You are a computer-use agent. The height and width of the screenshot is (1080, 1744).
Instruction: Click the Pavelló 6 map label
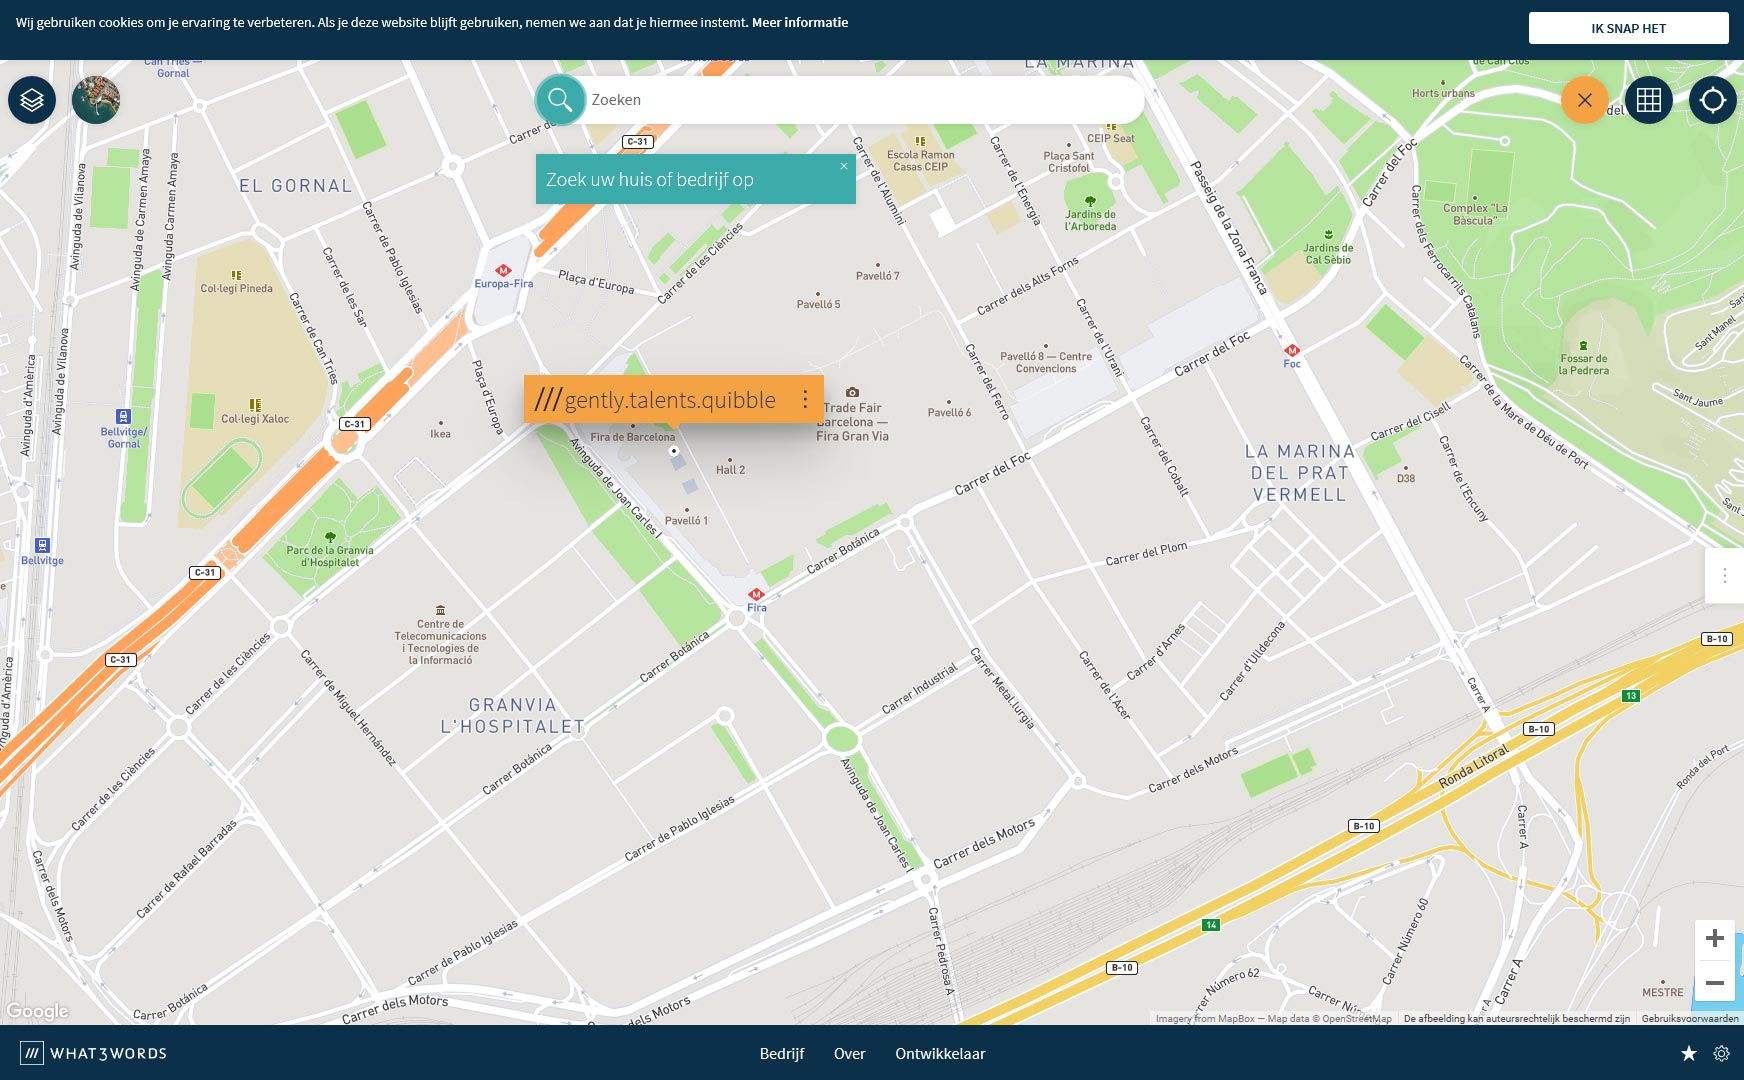pyautogui.click(x=949, y=412)
